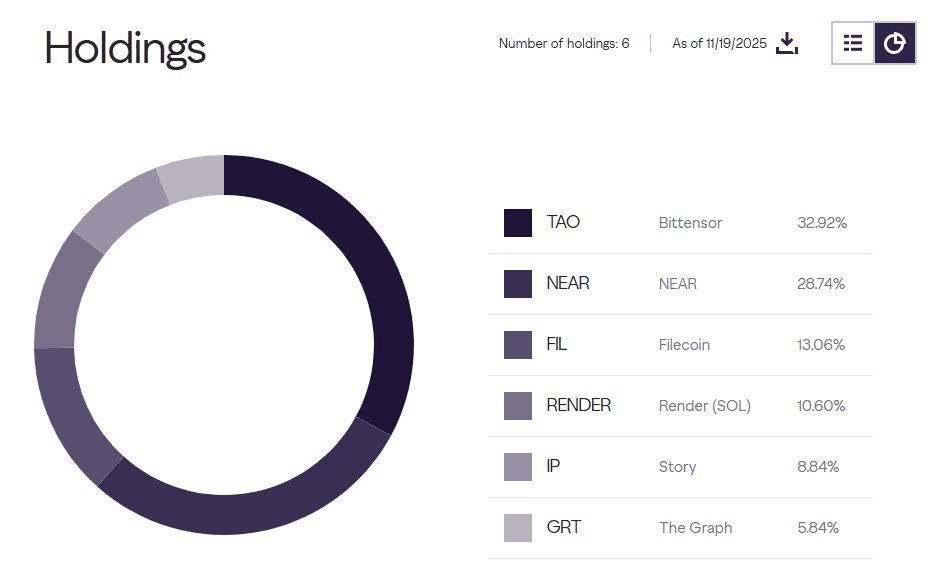Image resolution: width=952 pixels, height=576 pixels.
Task: Switch to pie chart view
Action: (x=895, y=43)
